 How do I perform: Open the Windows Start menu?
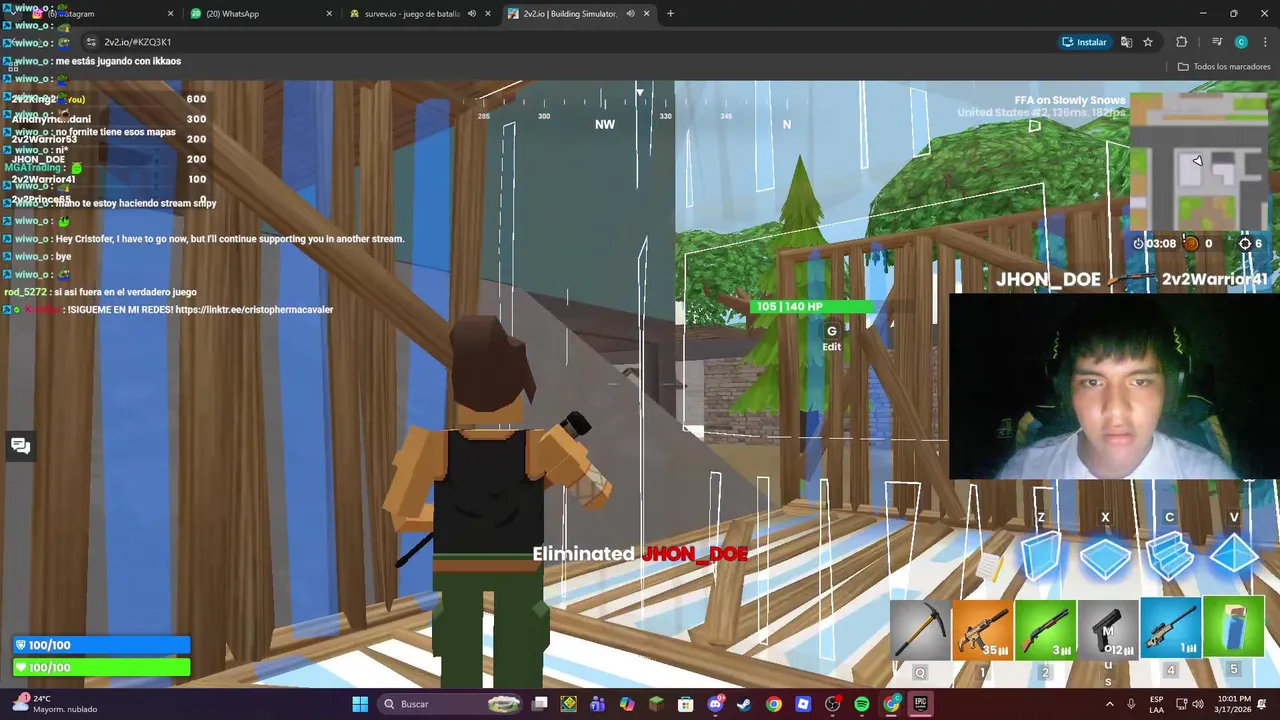[x=360, y=704]
